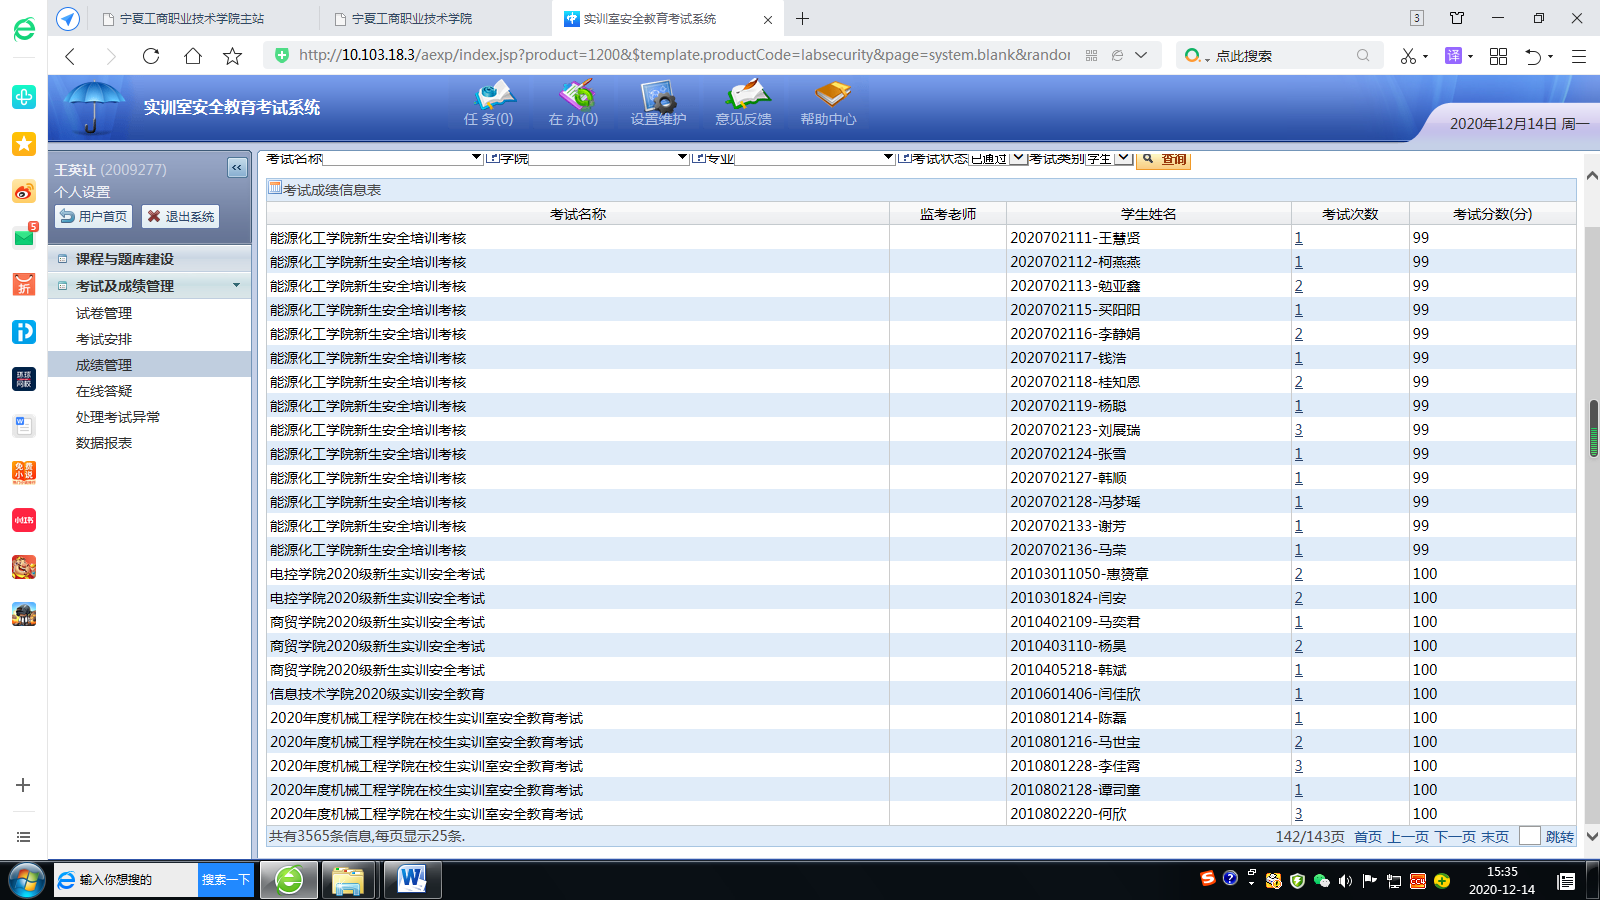Open the 任务(0) tasks icon

pyautogui.click(x=489, y=104)
